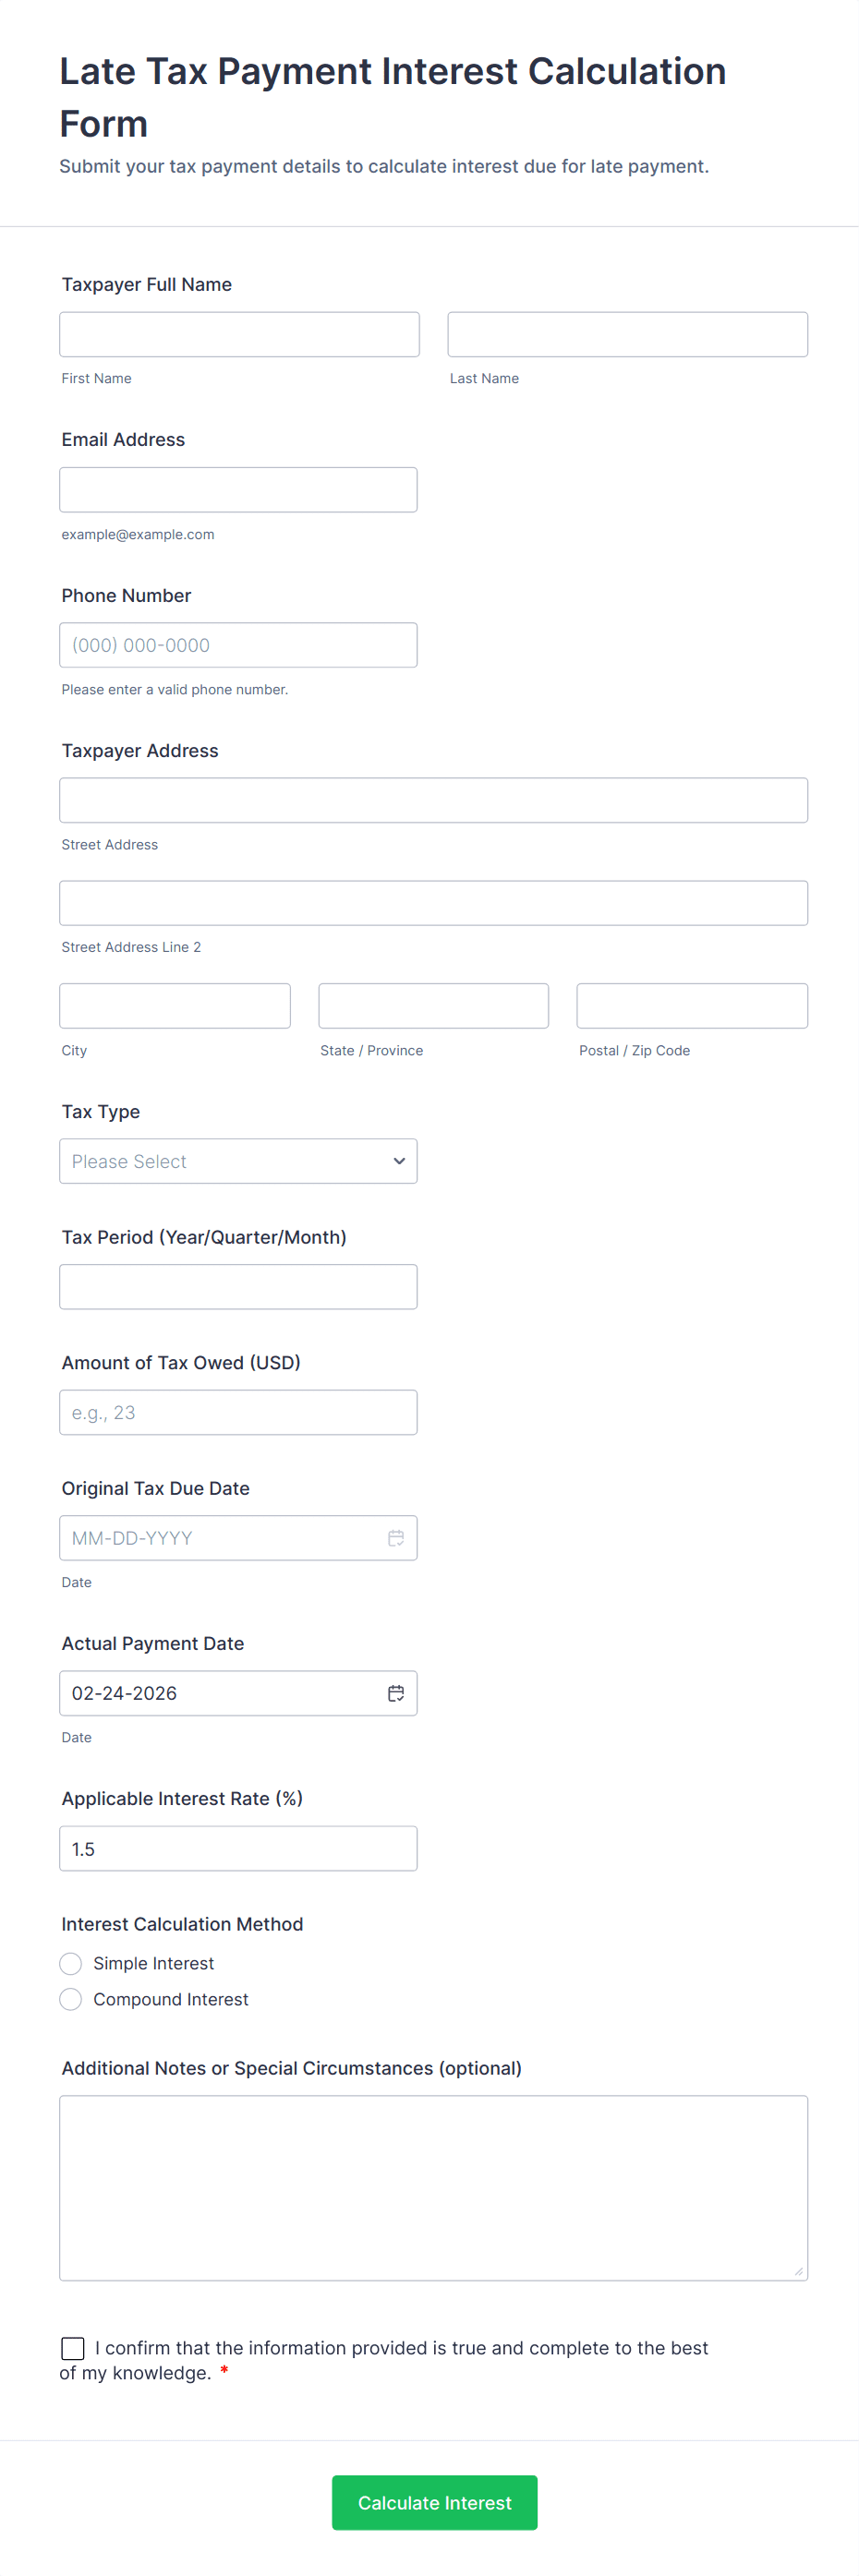Click the Street Address Line 2 field
This screenshot has height=2576, width=859.
pyautogui.click(x=433, y=903)
